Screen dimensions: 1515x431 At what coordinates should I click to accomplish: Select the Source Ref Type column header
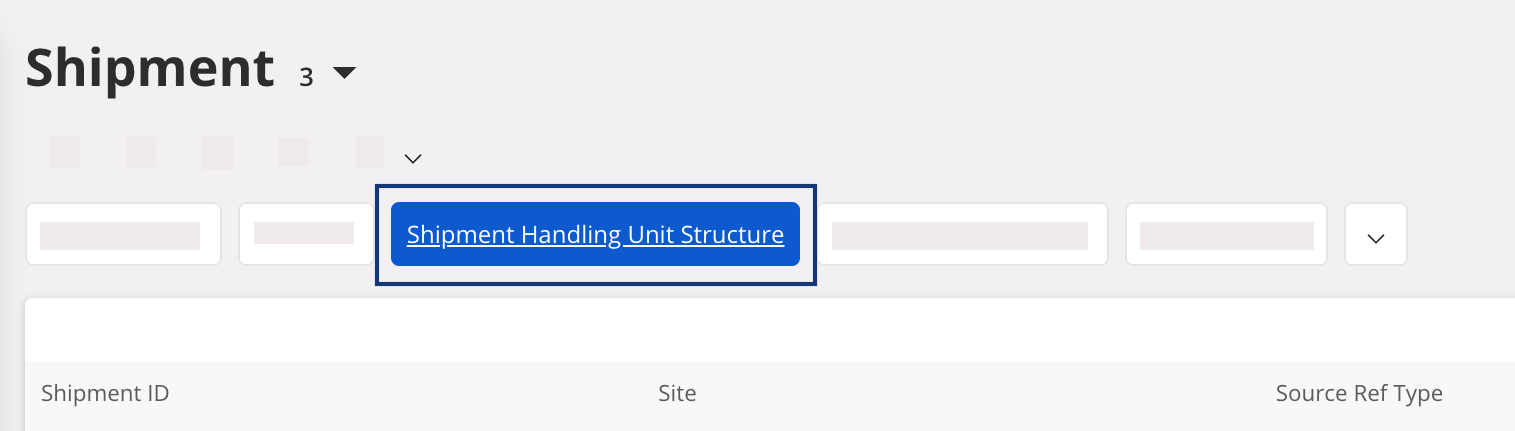click(1358, 394)
